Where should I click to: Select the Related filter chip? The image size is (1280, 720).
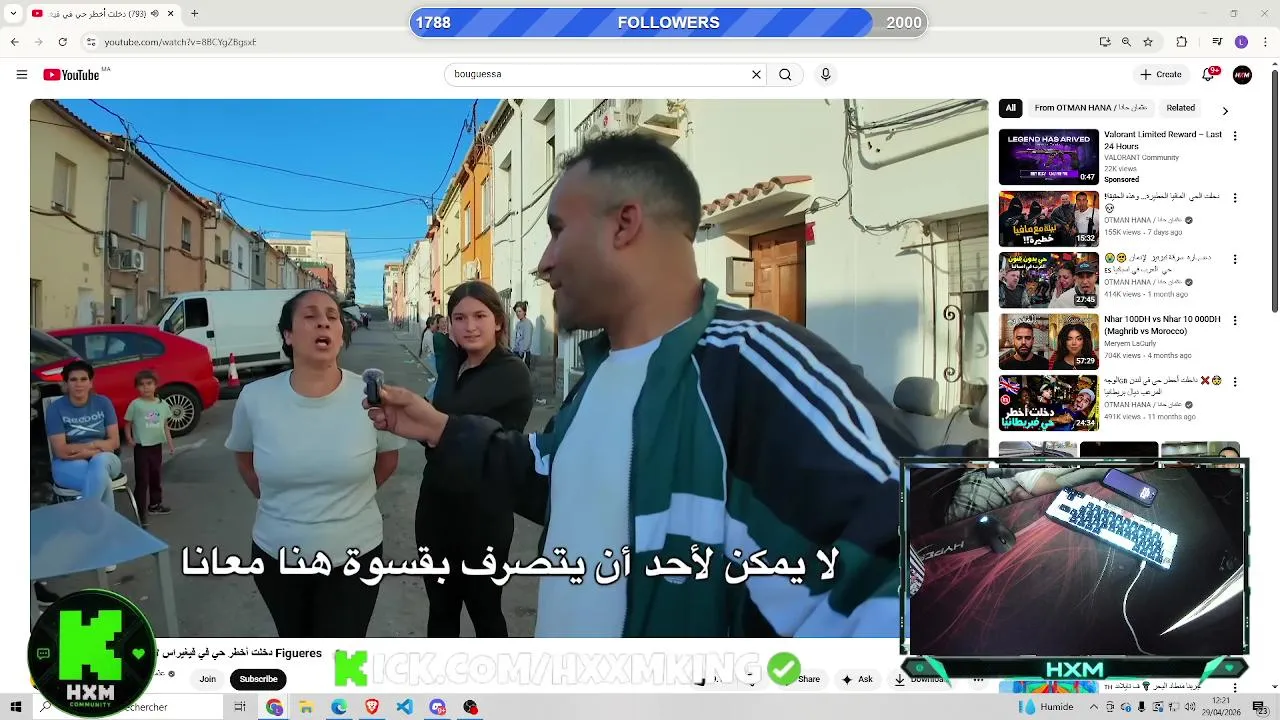tap(1180, 108)
